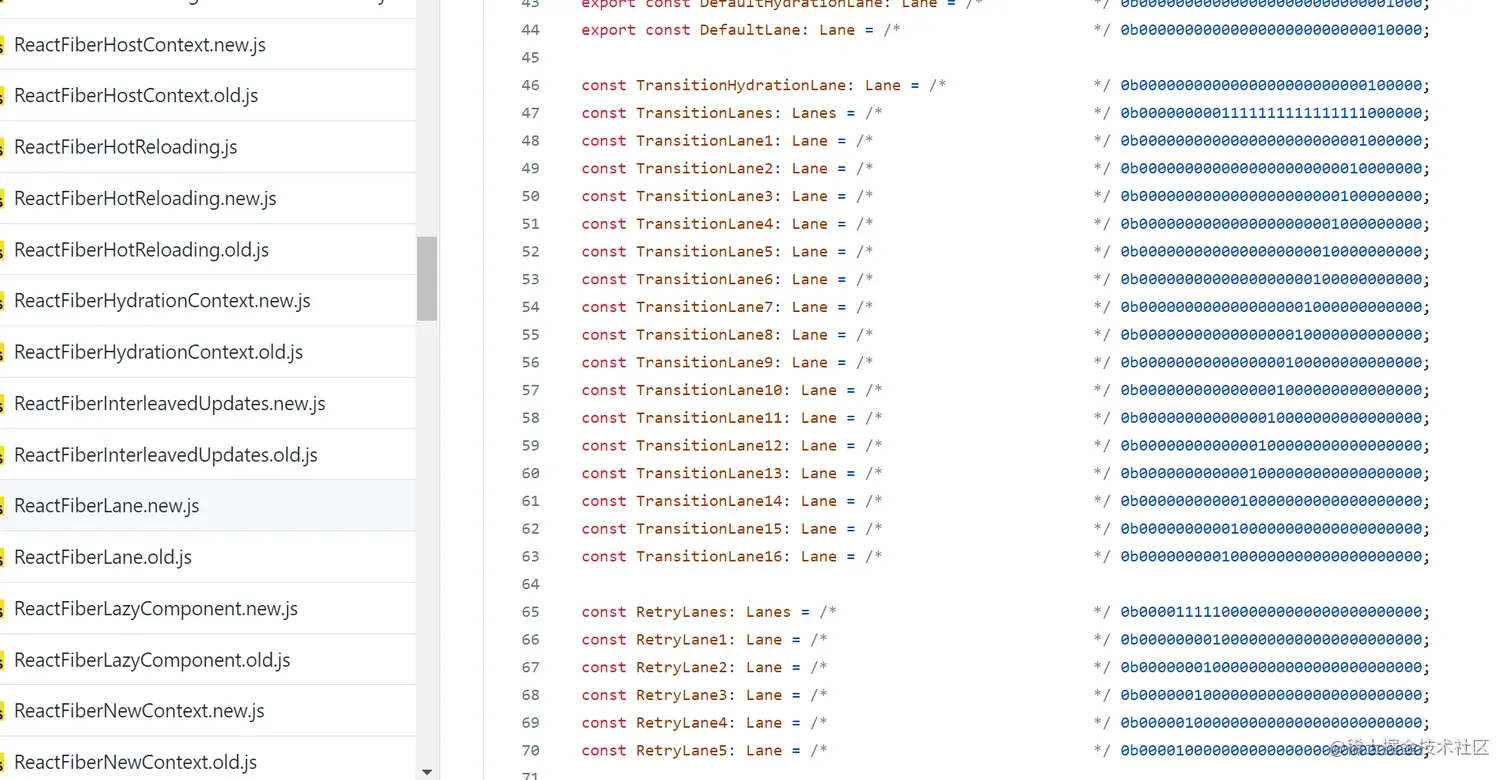
Task: Click the binary value on the RetryLane1 line
Action: (1271, 640)
